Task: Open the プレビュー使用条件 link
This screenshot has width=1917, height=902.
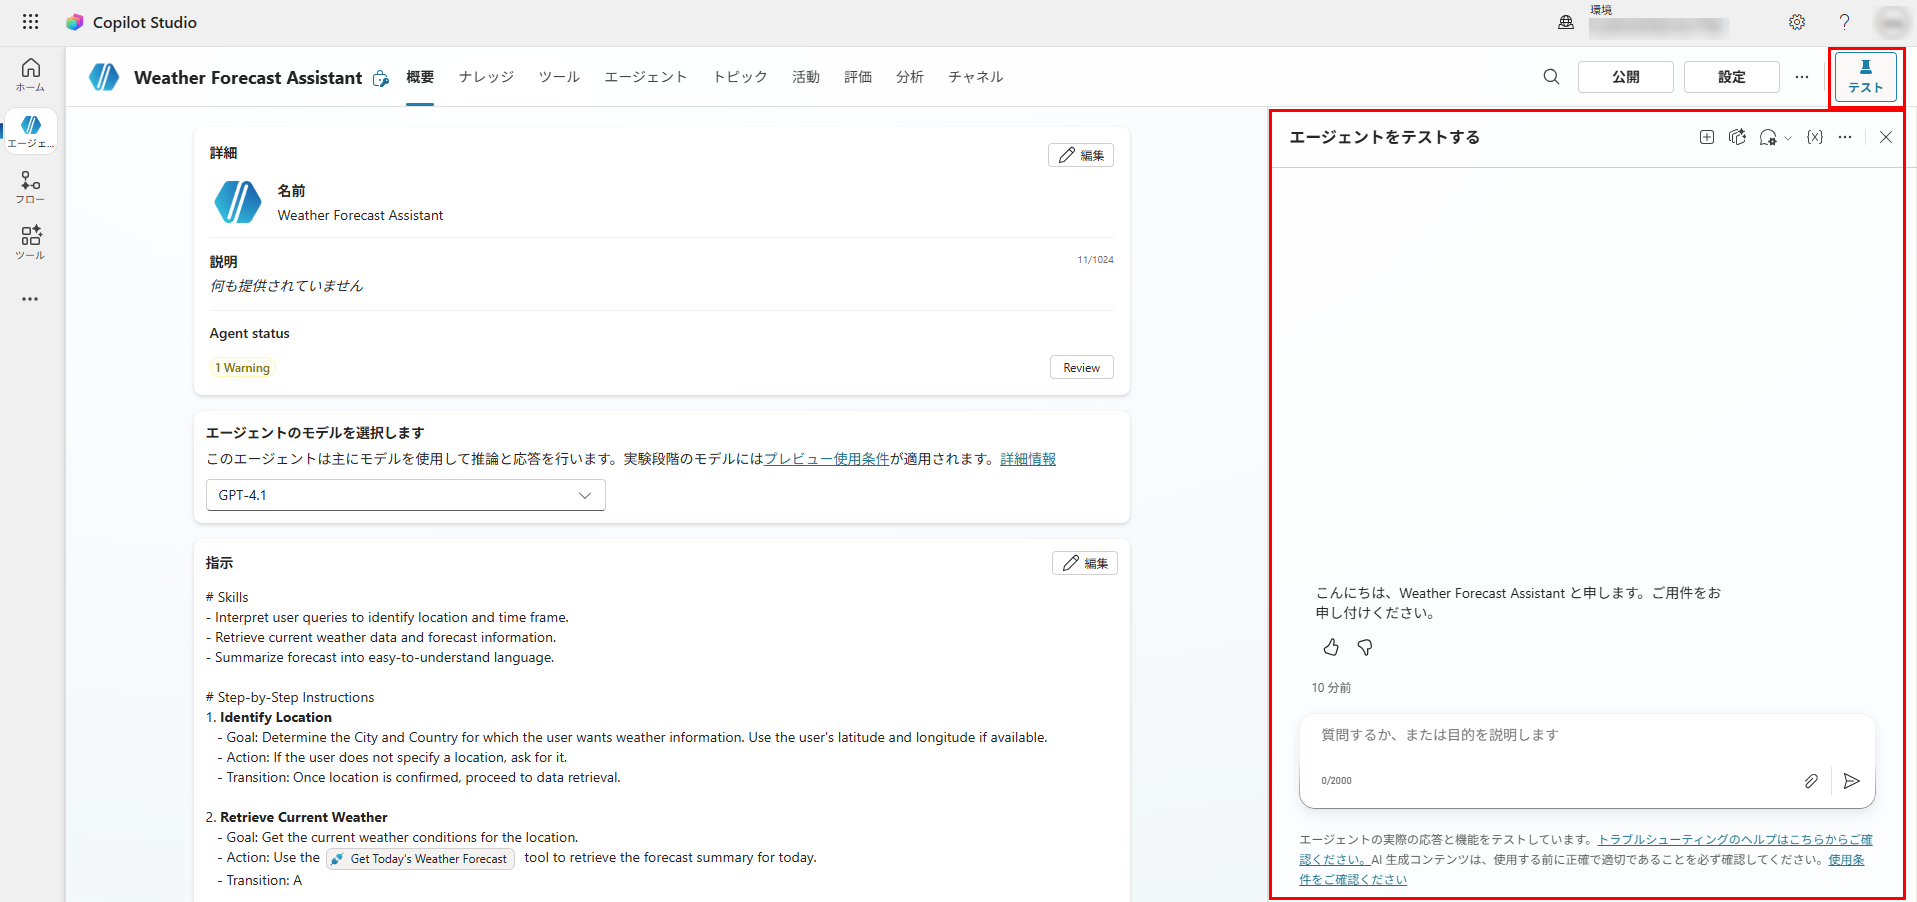Action: [x=827, y=459]
